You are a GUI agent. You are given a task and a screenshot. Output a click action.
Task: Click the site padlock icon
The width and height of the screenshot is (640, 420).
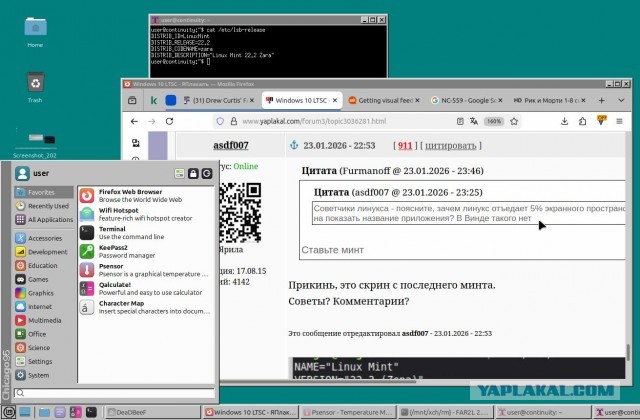[234, 121]
